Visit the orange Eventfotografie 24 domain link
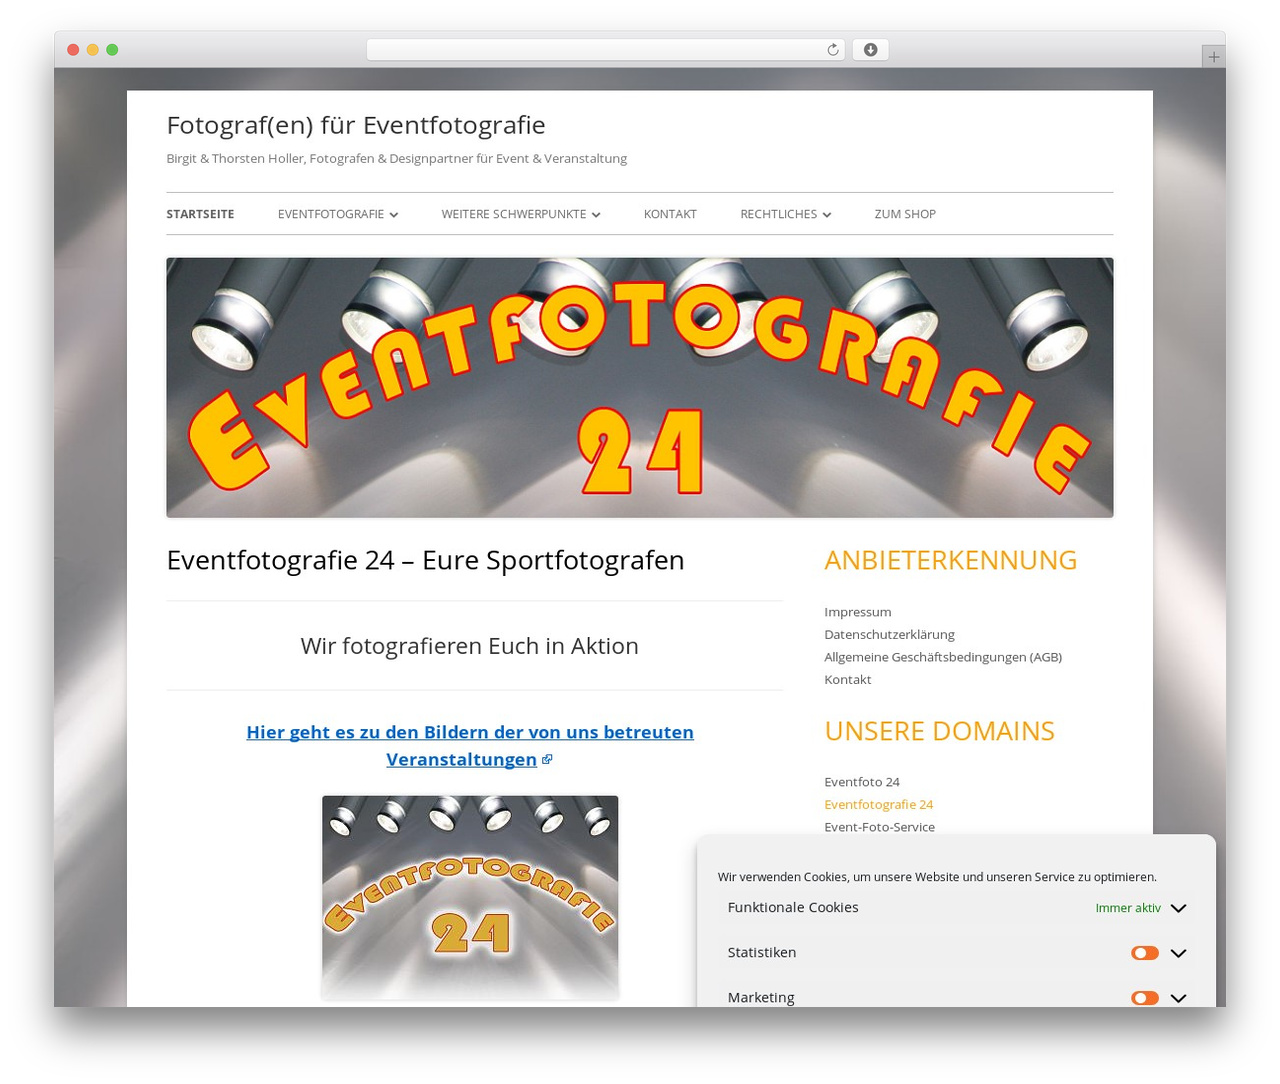 coord(878,804)
